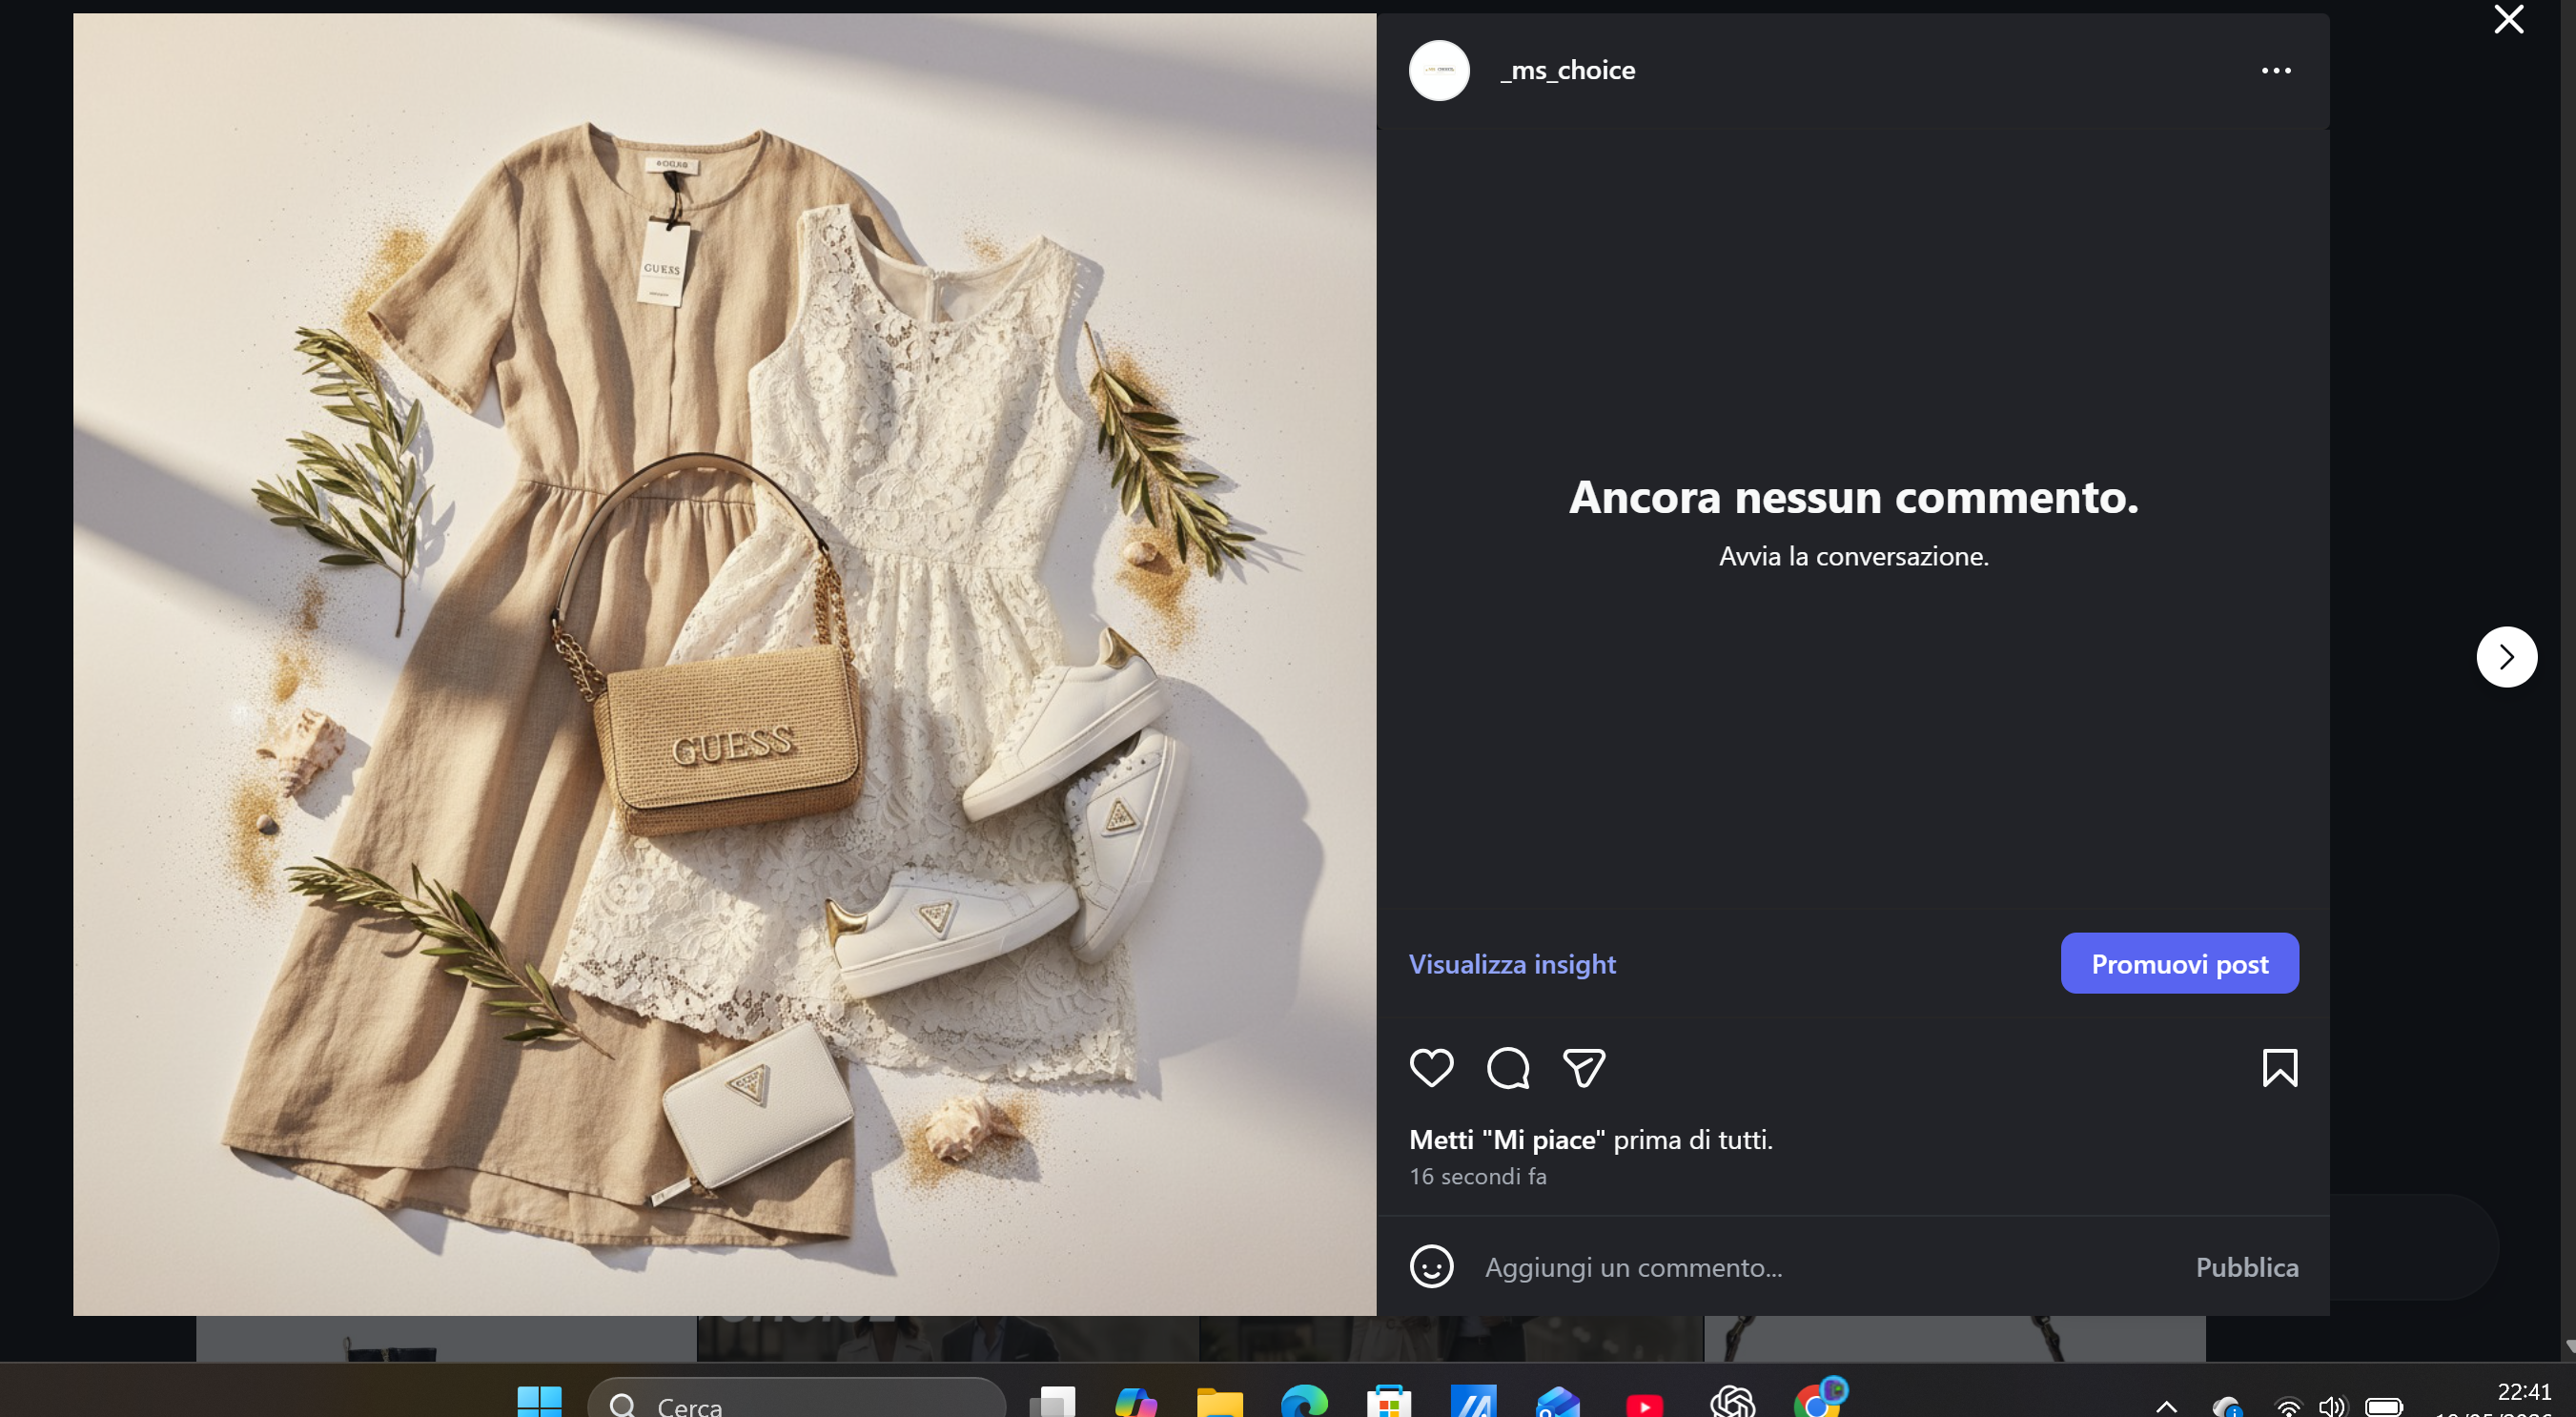The image size is (2576, 1417).
Task: Open Task View from the taskbar
Action: 1052,1402
